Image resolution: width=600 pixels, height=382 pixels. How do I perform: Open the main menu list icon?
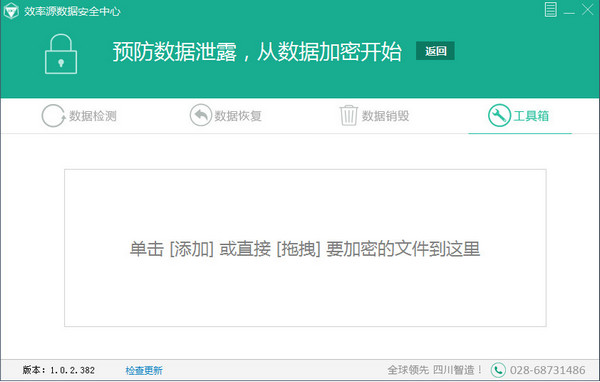point(550,10)
